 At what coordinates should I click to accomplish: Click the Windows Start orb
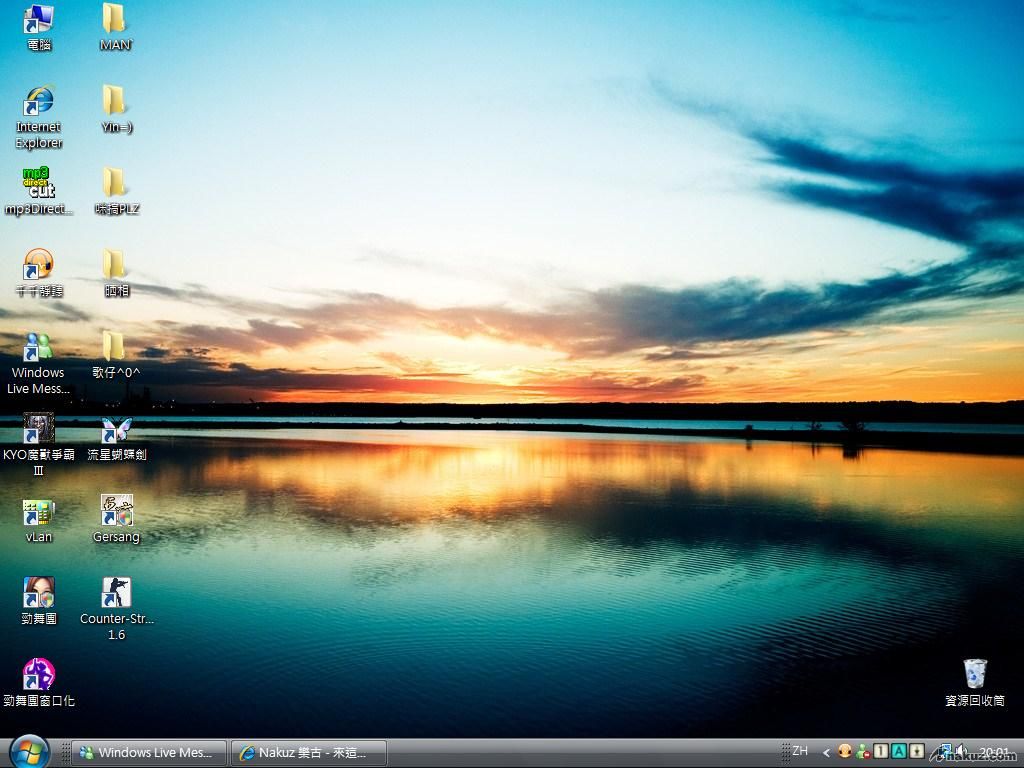(29, 751)
